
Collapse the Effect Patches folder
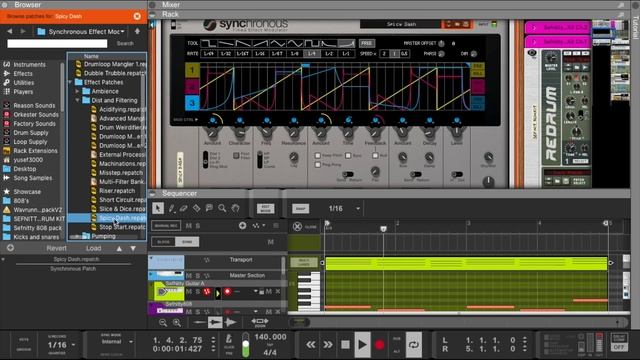click(x=71, y=82)
